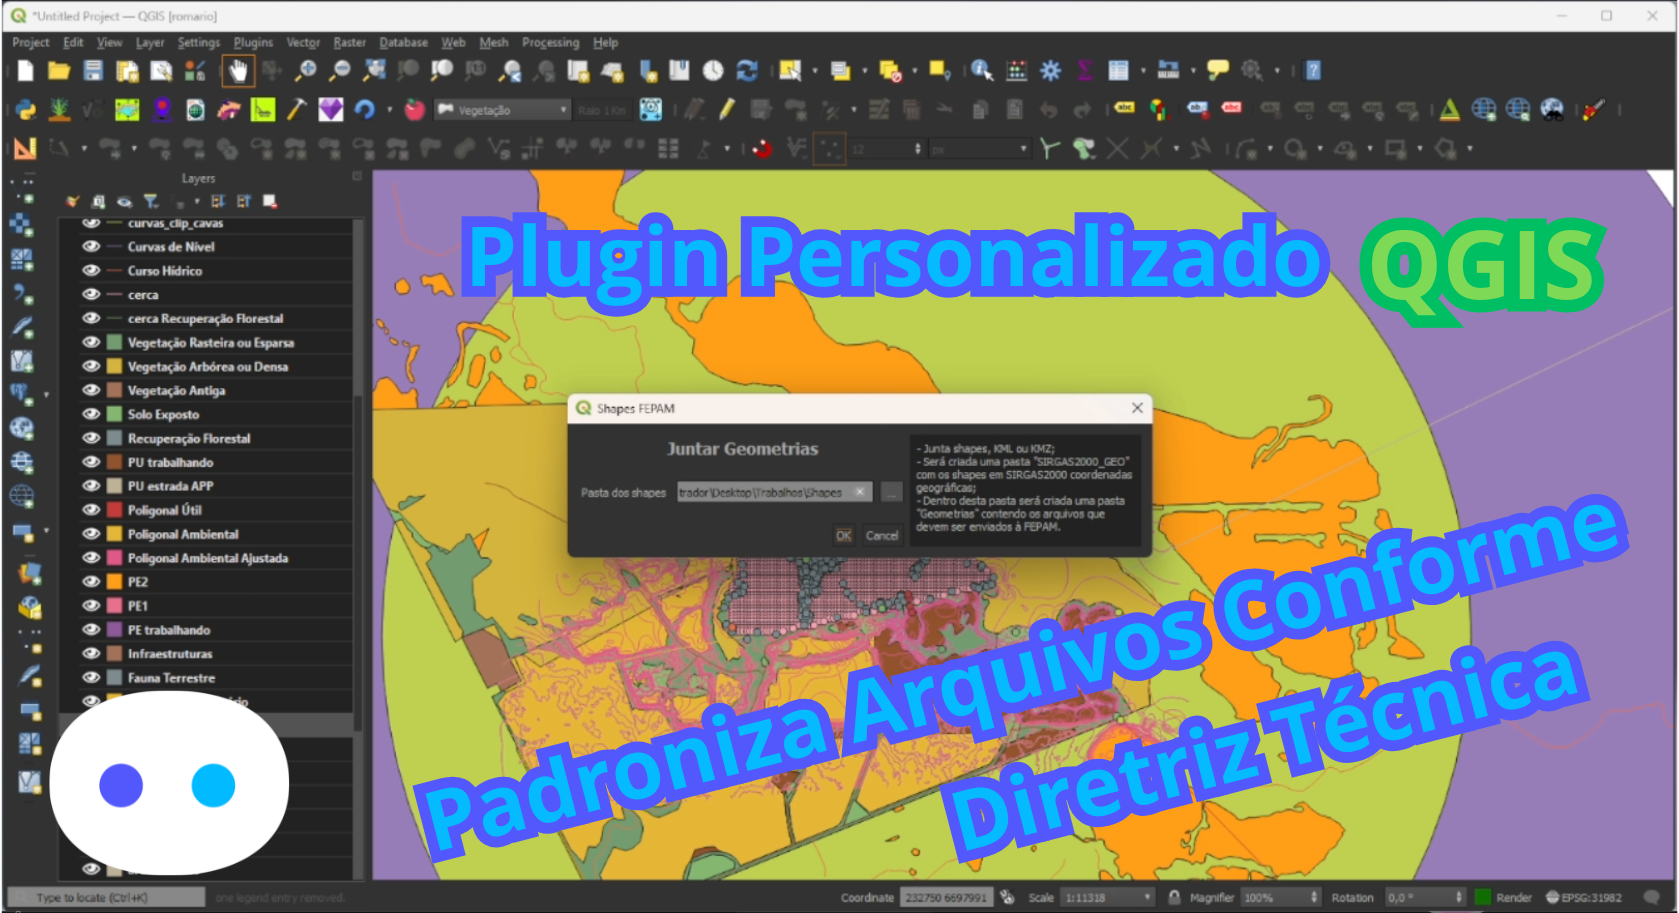Select the Pan Map hand tool
This screenshot has width=1679, height=913.
[x=238, y=71]
